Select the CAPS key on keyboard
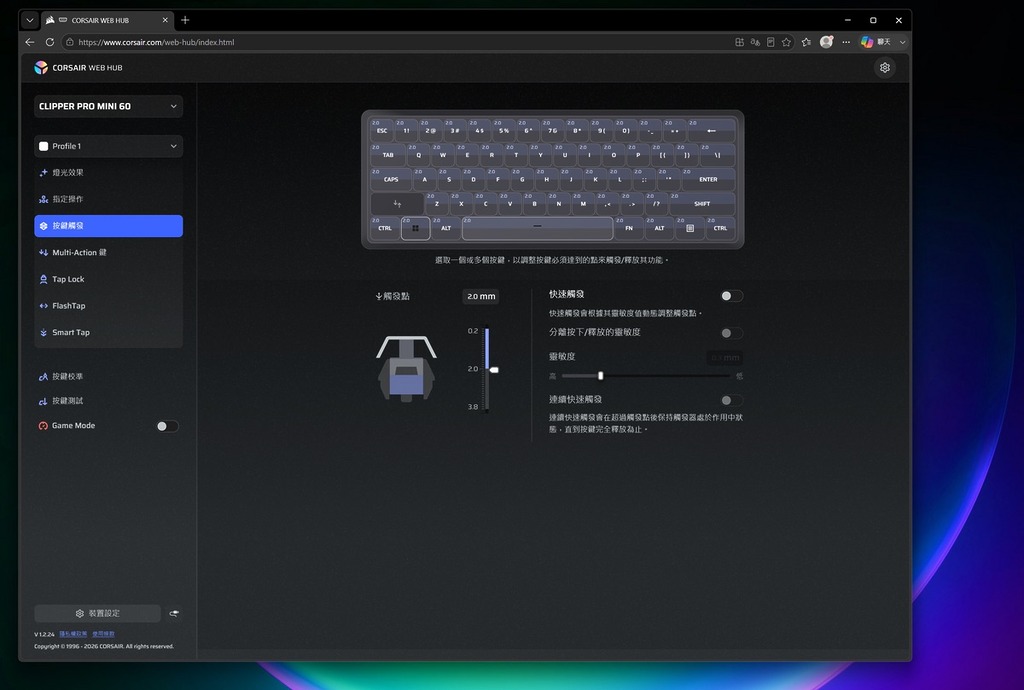The image size is (1024, 690). 391,179
